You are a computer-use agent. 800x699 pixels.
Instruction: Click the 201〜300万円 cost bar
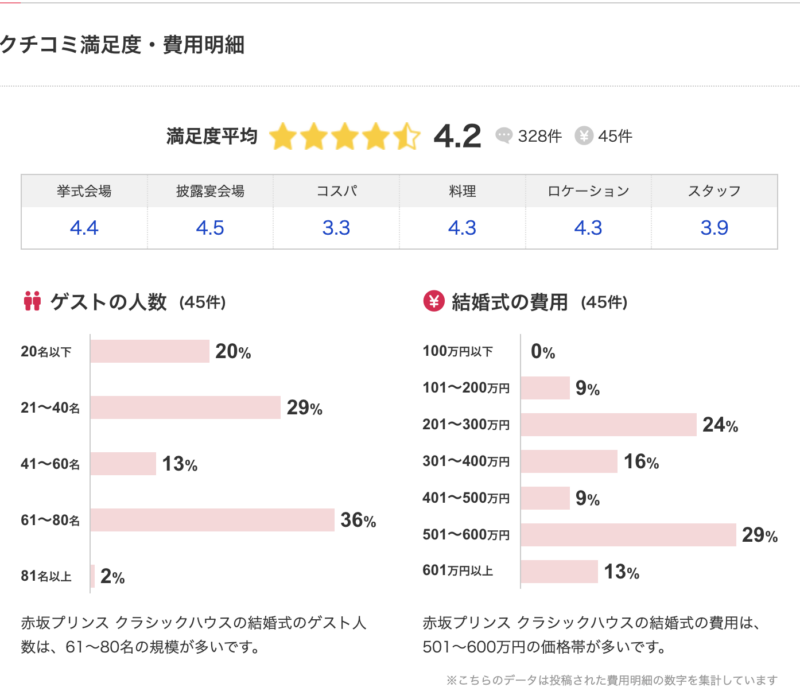[609, 425]
